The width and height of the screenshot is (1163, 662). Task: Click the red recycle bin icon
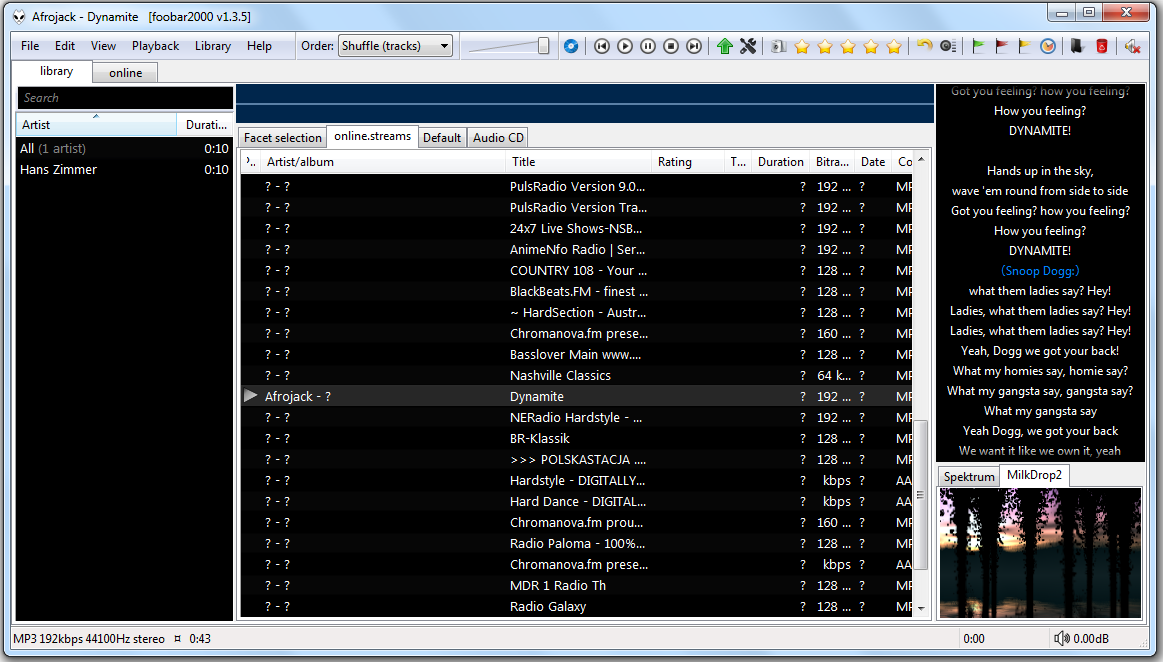[1101, 46]
